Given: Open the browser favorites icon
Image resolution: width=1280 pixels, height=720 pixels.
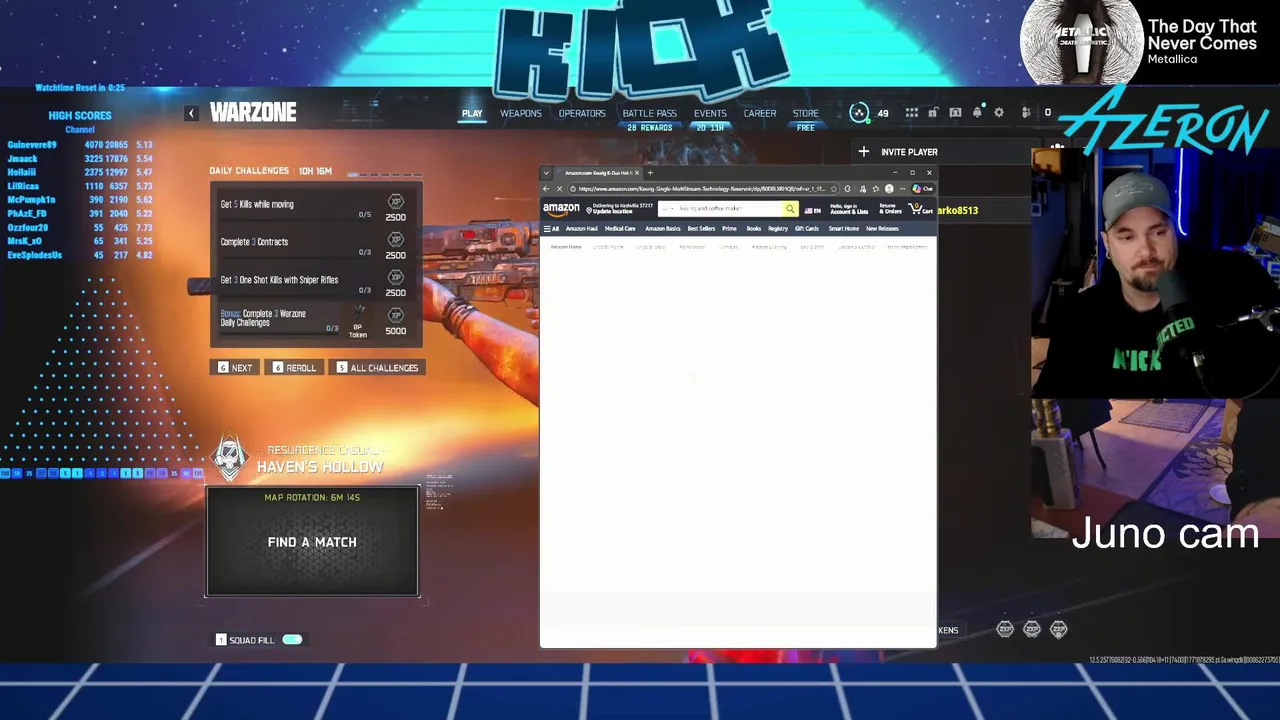Looking at the screenshot, I should point(876,189).
